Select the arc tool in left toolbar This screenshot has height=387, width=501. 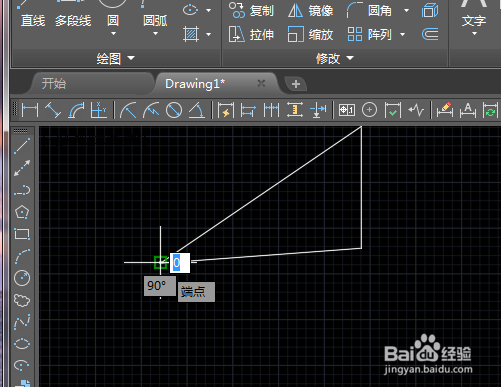pyautogui.click(x=22, y=256)
